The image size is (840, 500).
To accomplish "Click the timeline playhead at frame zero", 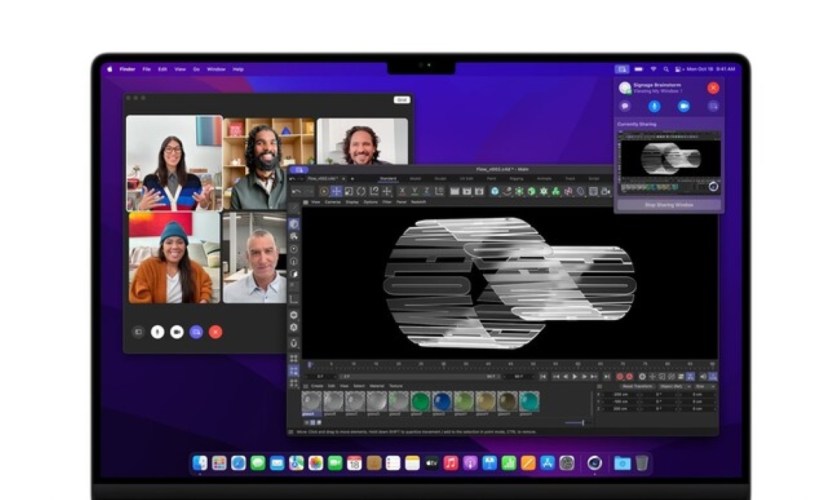I will coord(309,364).
